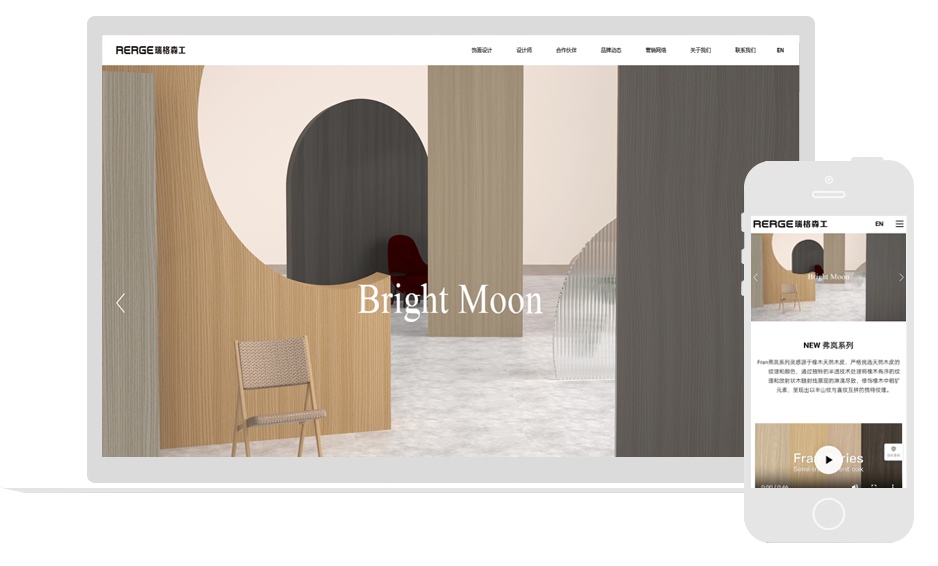
Task: Click the REARGE logo in desktop header
Action: coord(150,50)
